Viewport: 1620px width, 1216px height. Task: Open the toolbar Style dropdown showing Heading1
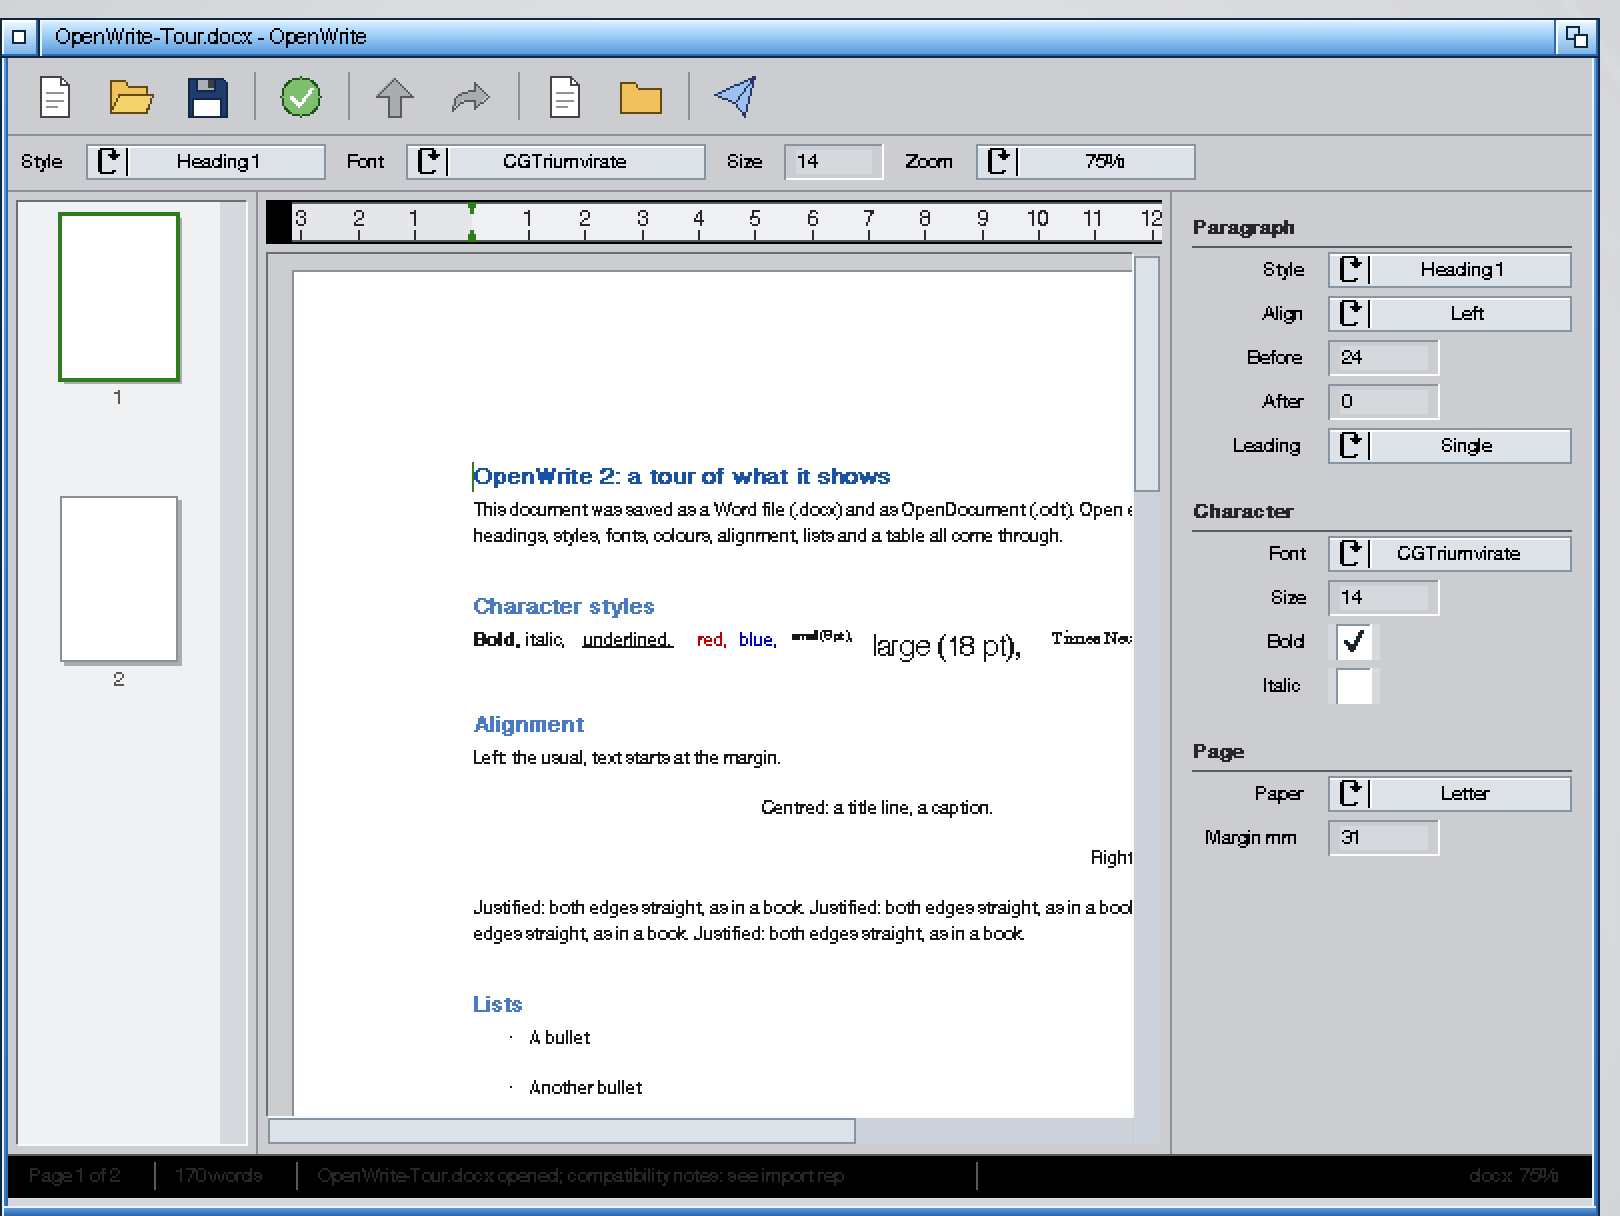pos(206,162)
